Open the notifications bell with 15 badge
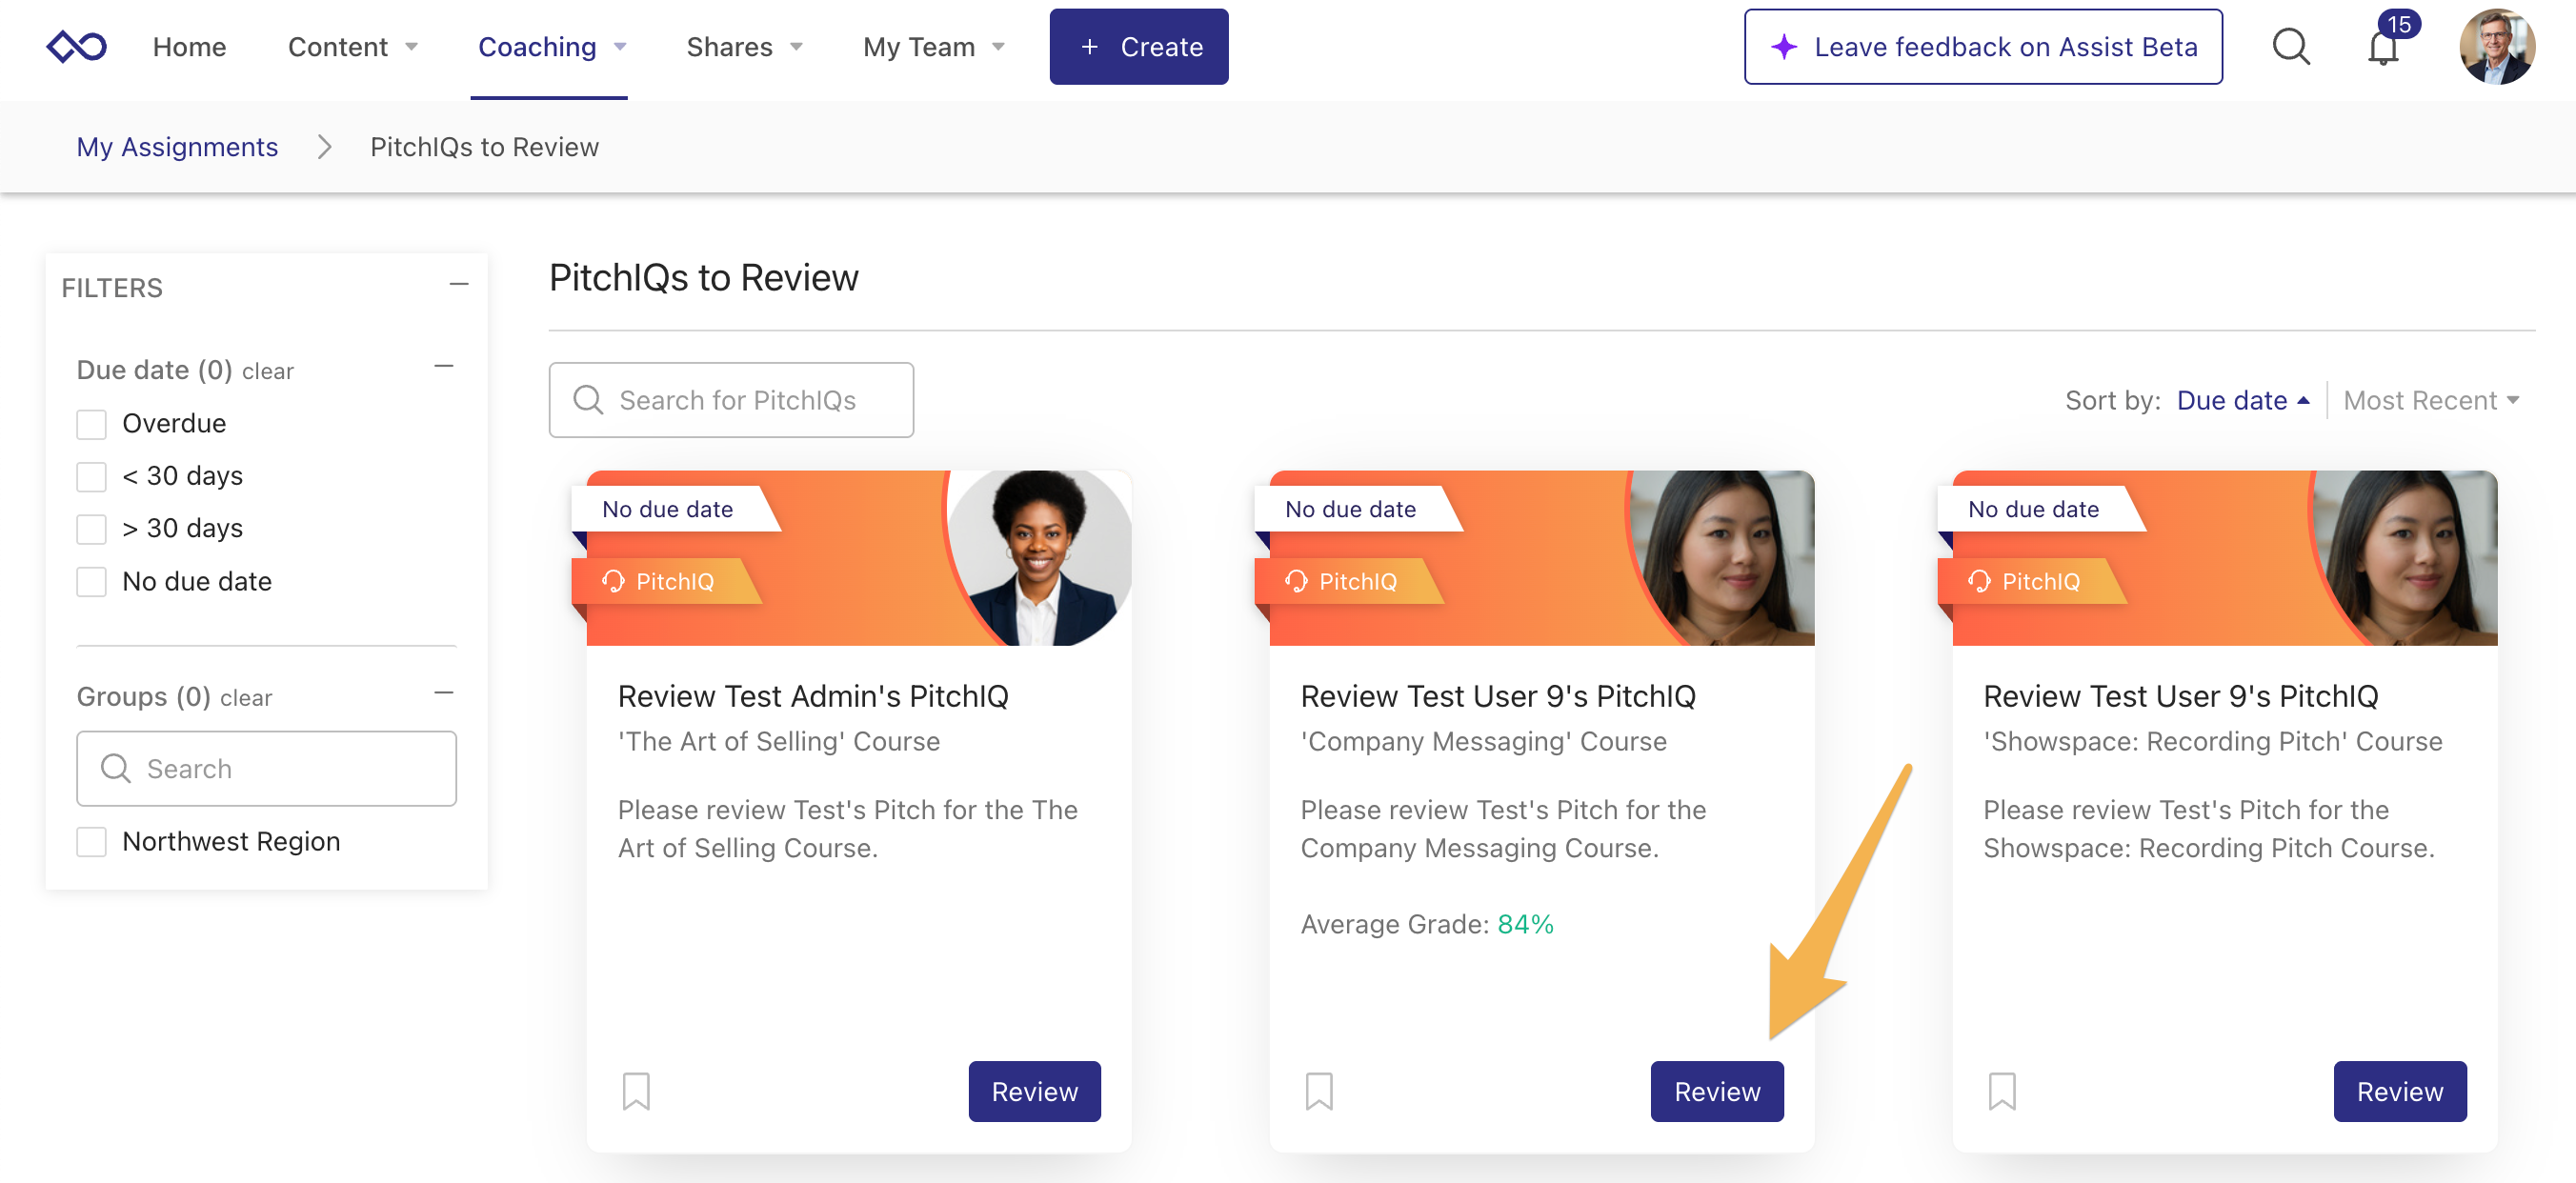This screenshot has height=1183, width=2576. pyautogui.click(x=2384, y=47)
